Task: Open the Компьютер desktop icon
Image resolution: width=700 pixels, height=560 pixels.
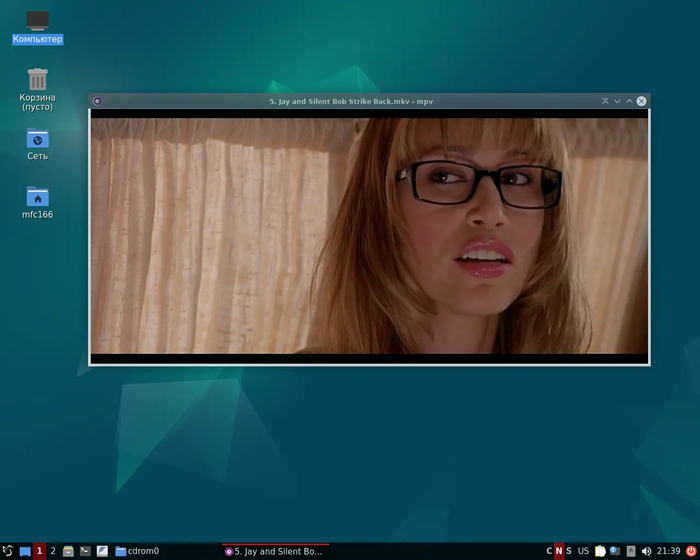Action: coord(38,28)
